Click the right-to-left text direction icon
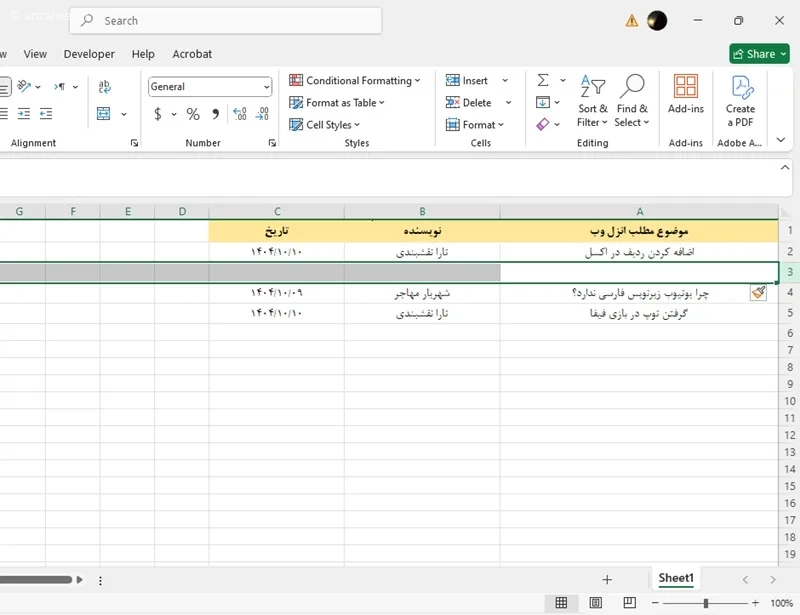Image resolution: width=800 pixels, height=615 pixels. pyautogui.click(x=60, y=87)
